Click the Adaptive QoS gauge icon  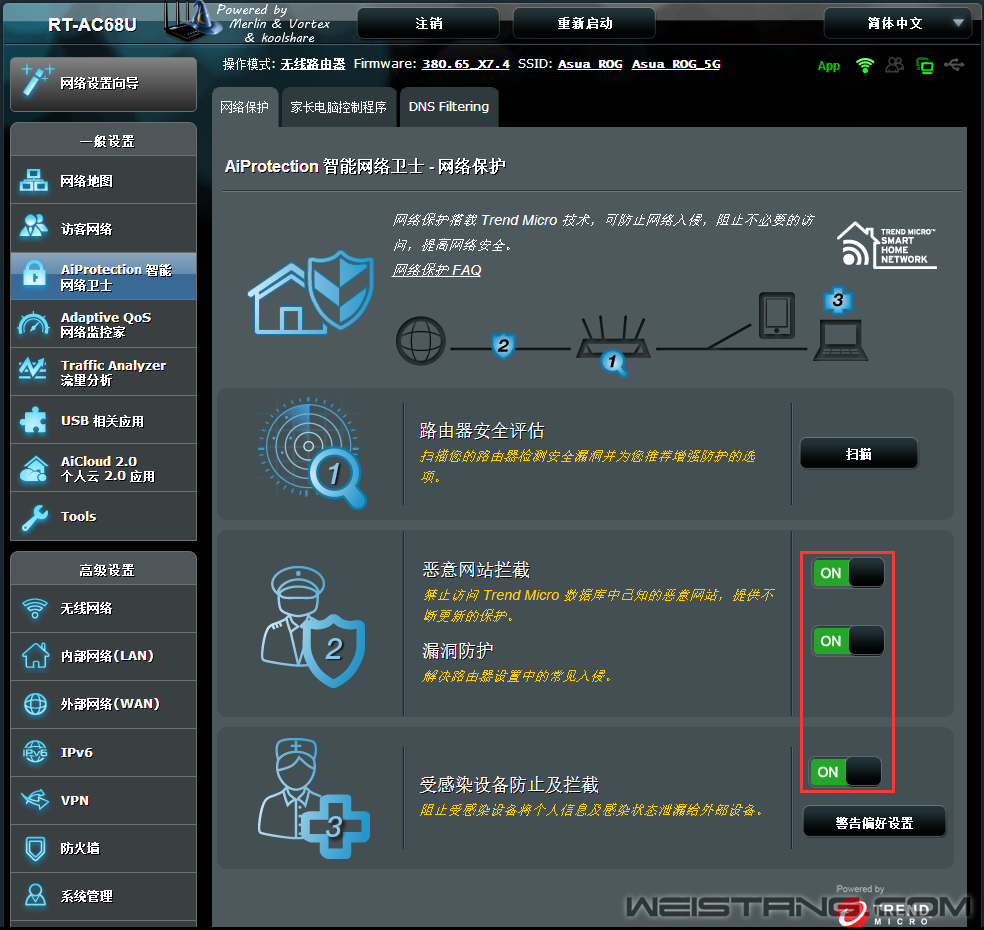(x=34, y=323)
